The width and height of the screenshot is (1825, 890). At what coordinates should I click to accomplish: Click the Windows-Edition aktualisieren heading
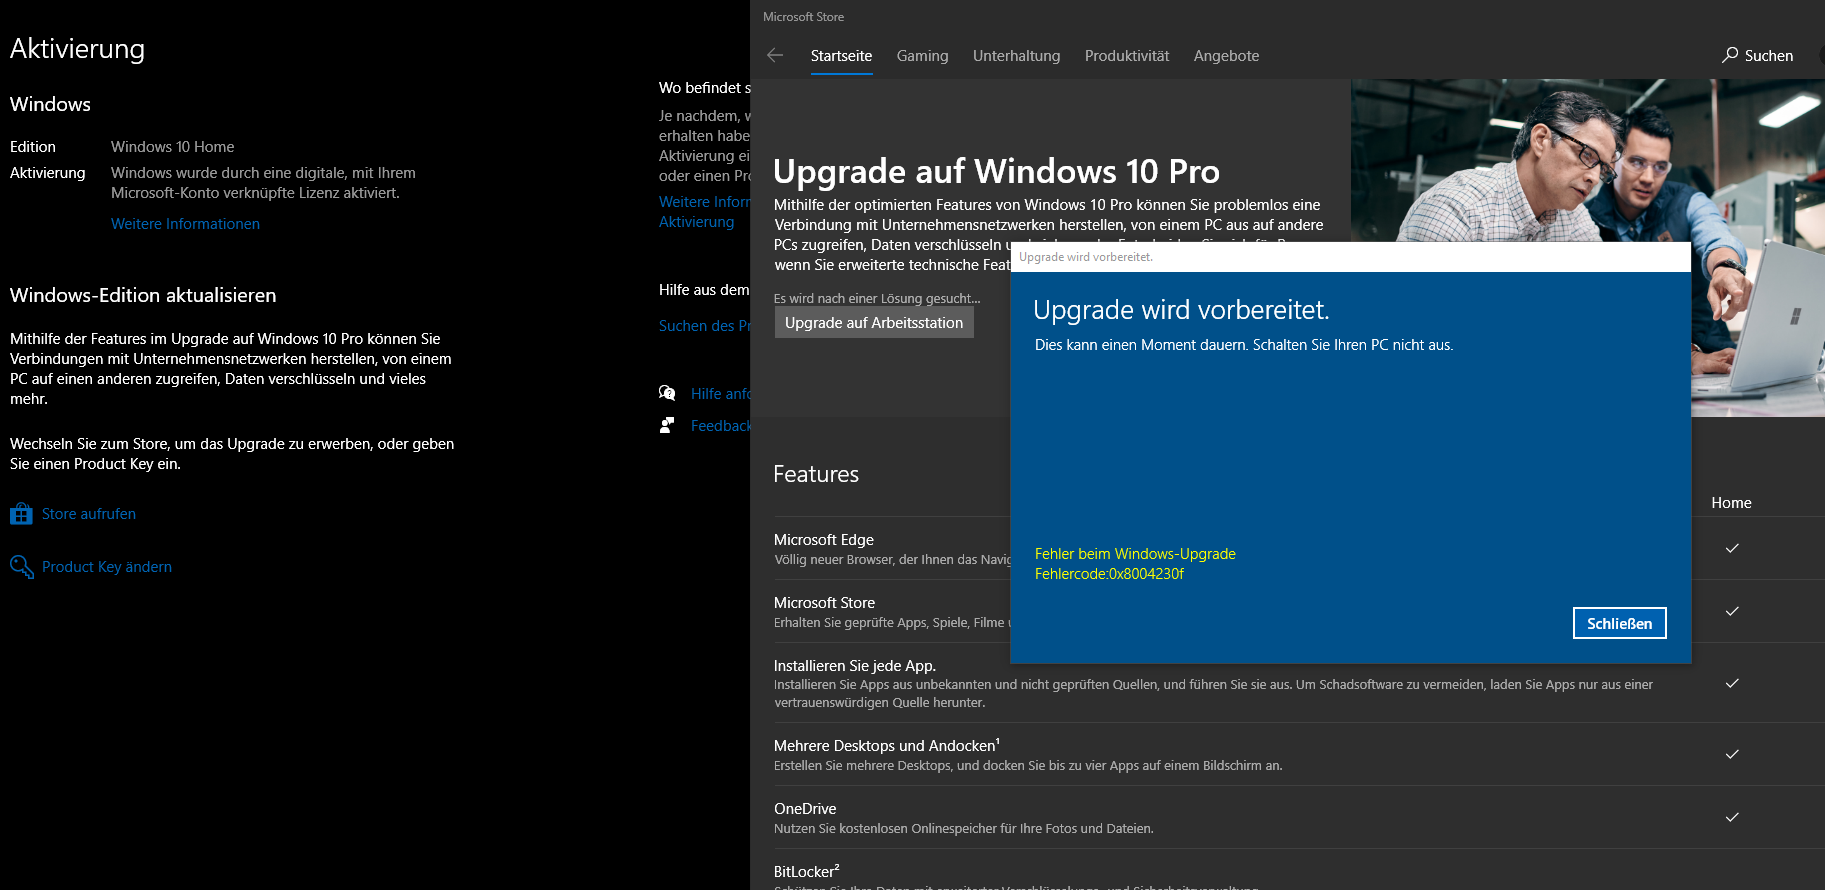click(x=143, y=295)
